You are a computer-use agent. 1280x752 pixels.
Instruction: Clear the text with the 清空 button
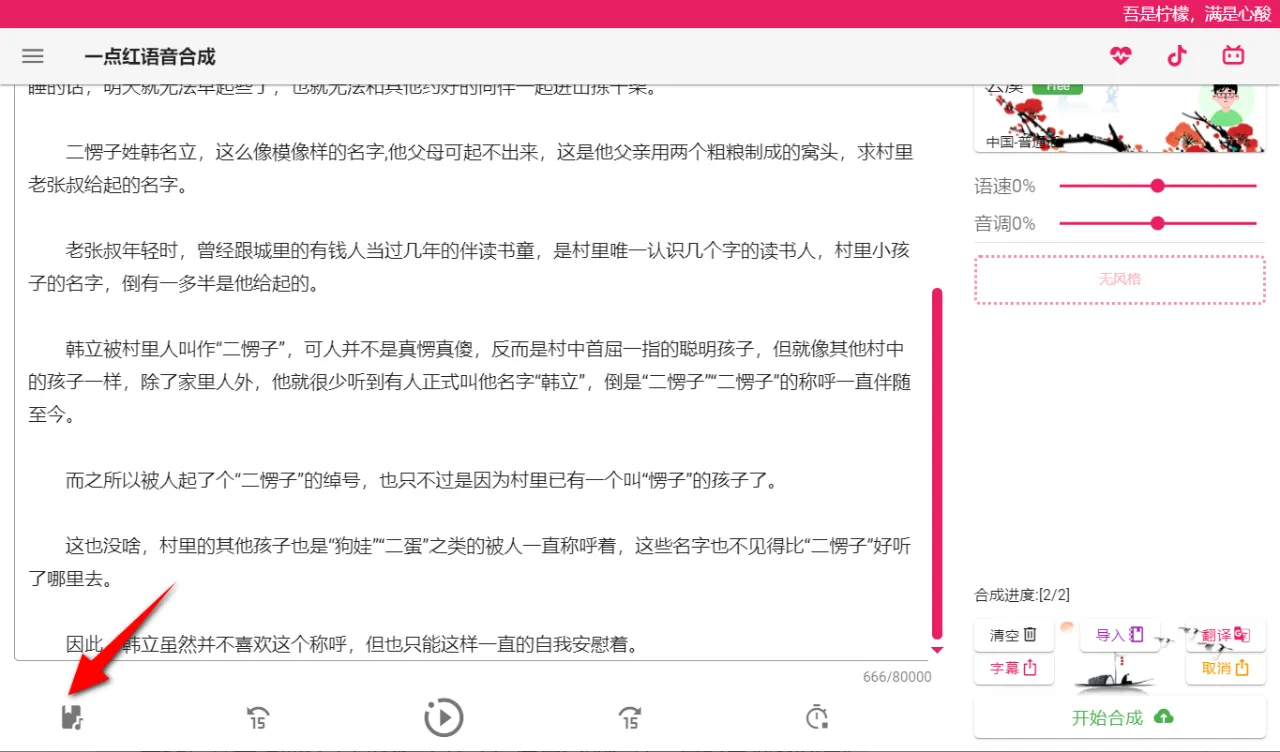(1014, 634)
